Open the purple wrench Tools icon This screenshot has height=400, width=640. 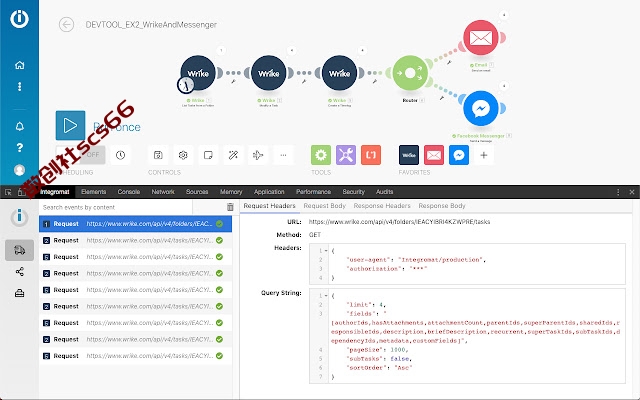pos(346,155)
